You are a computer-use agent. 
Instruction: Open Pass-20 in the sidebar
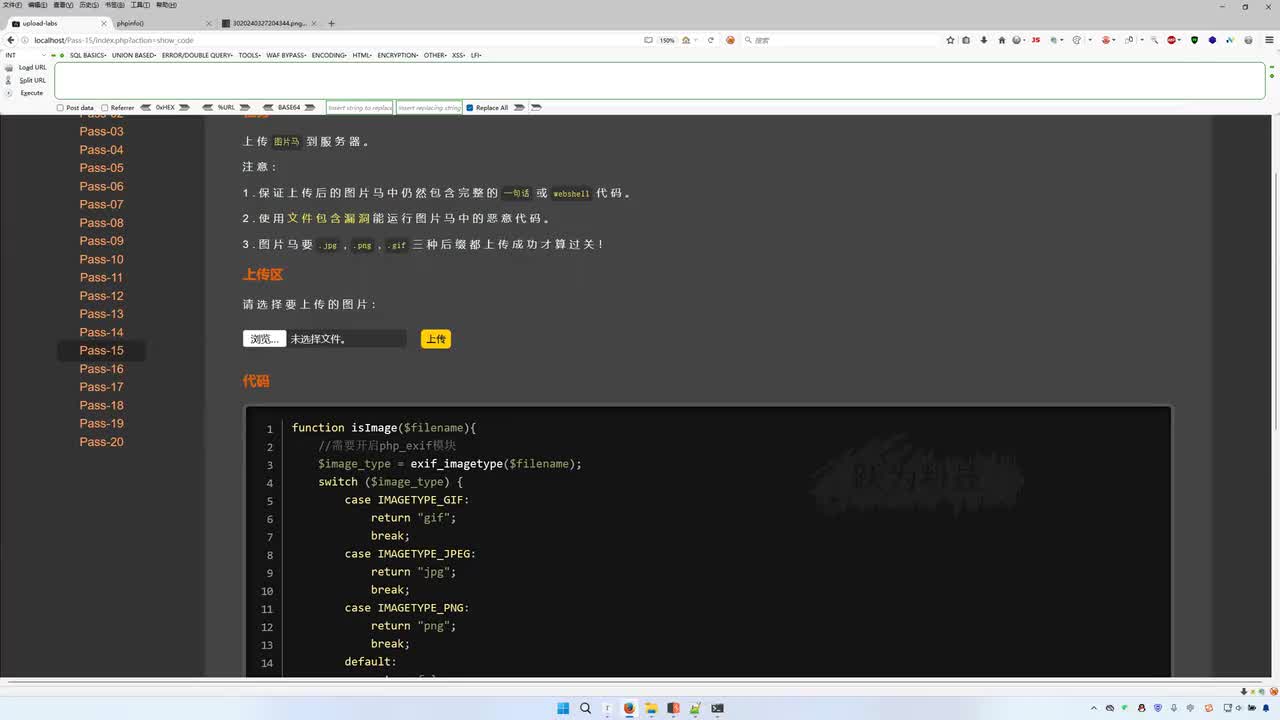pos(102,442)
